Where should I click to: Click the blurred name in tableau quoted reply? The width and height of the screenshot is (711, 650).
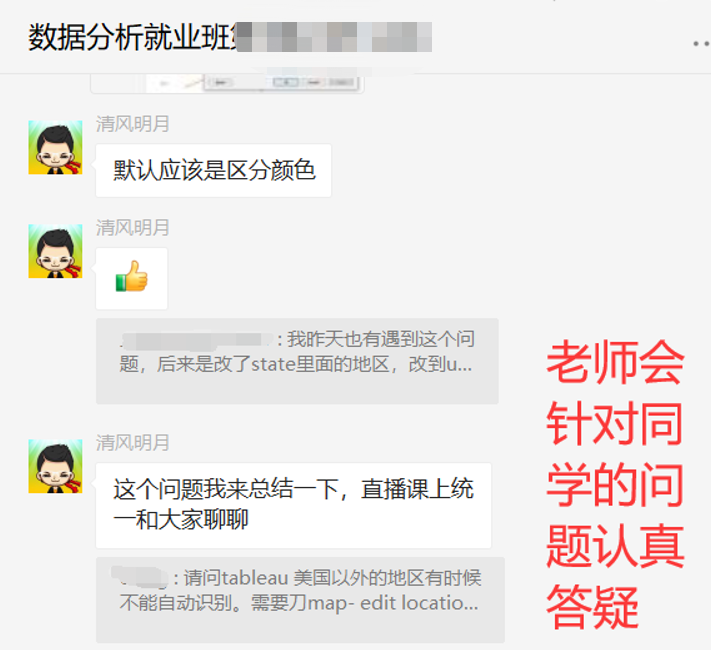140,576
